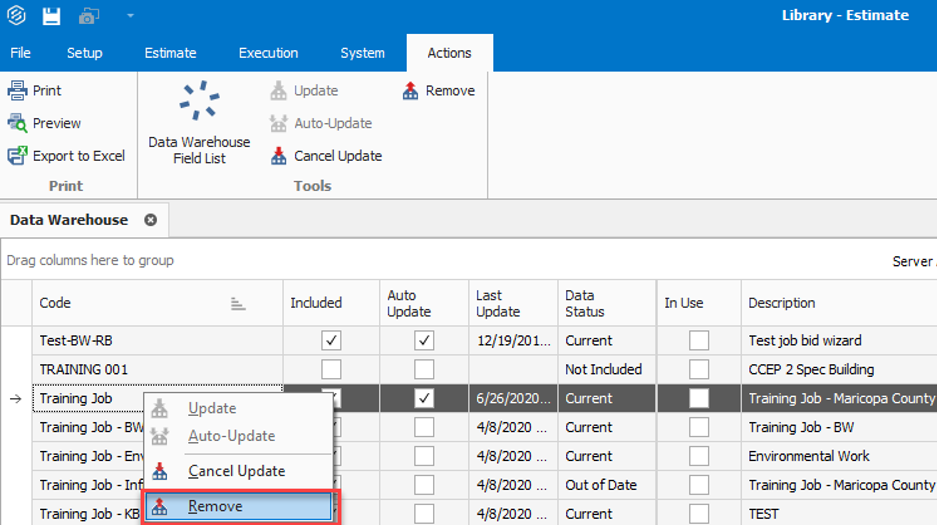Select the TRAINING 001 code cell
Screen dimensions: 937x525
(84, 370)
